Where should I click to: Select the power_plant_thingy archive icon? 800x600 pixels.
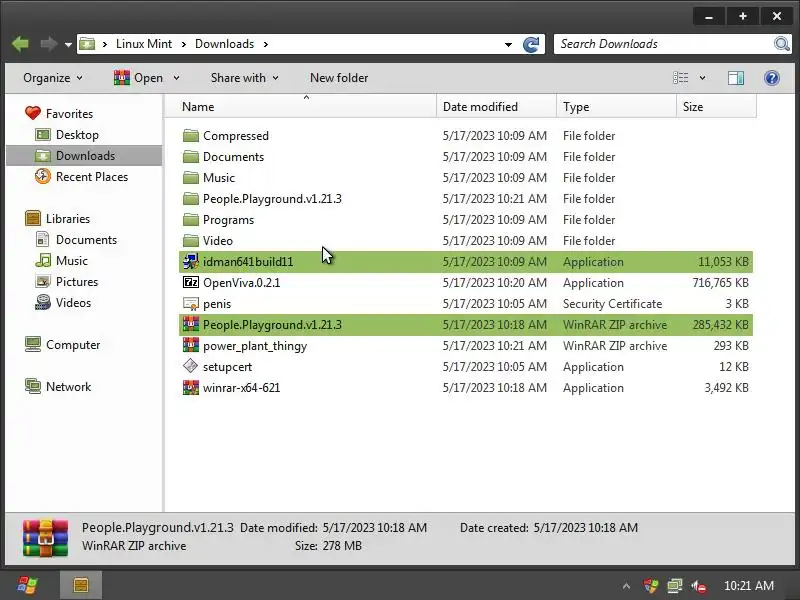(191, 345)
